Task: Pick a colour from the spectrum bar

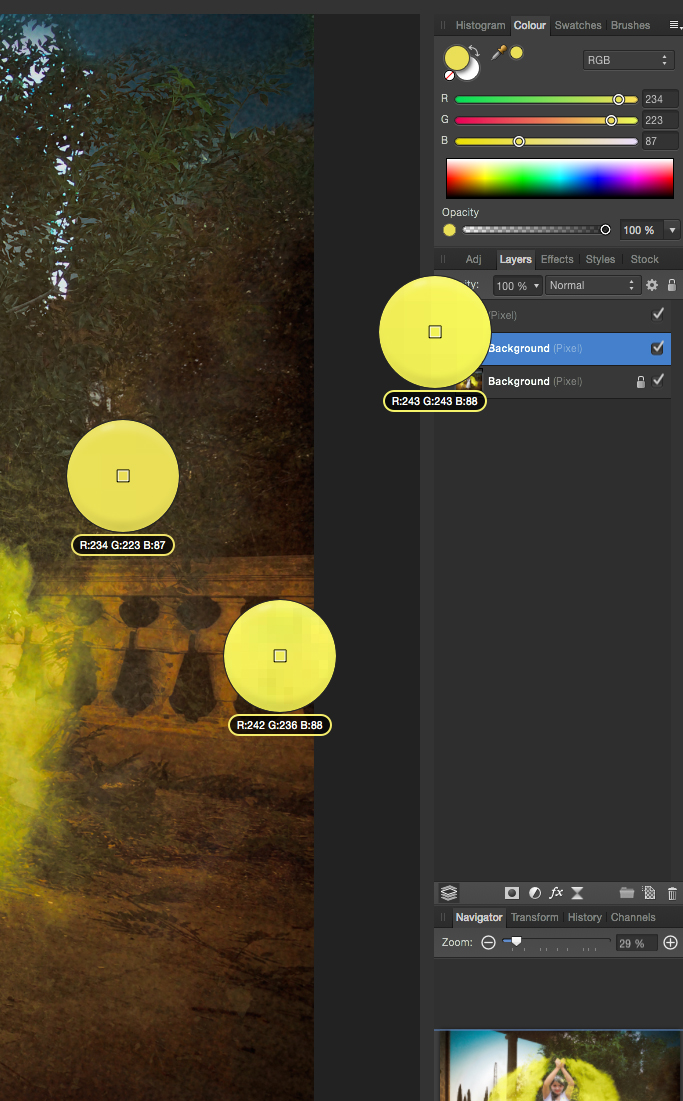Action: [559, 178]
